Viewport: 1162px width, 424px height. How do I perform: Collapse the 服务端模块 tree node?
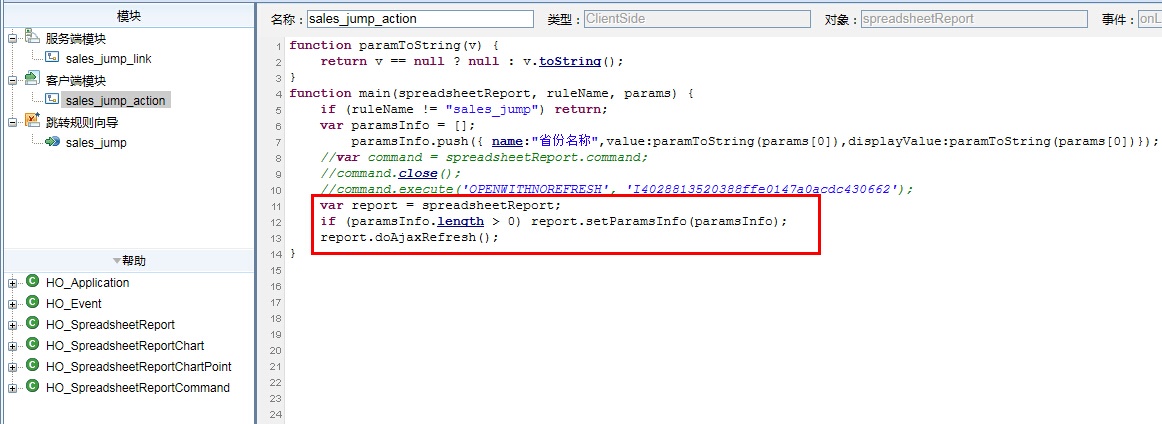click(x=12, y=39)
